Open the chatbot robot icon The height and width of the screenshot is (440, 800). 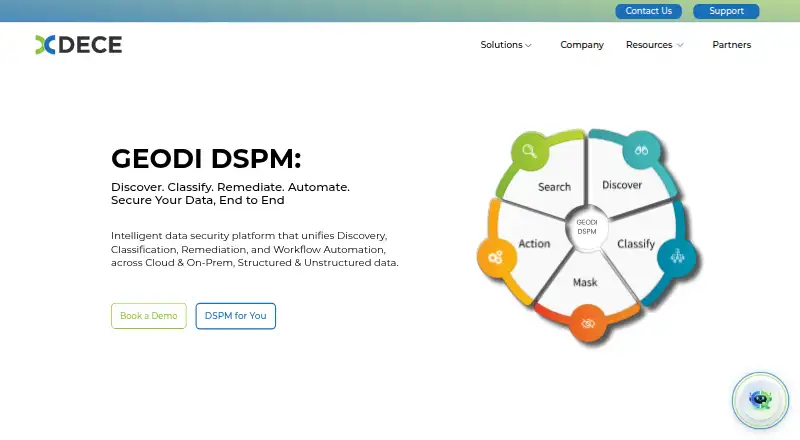click(x=760, y=400)
